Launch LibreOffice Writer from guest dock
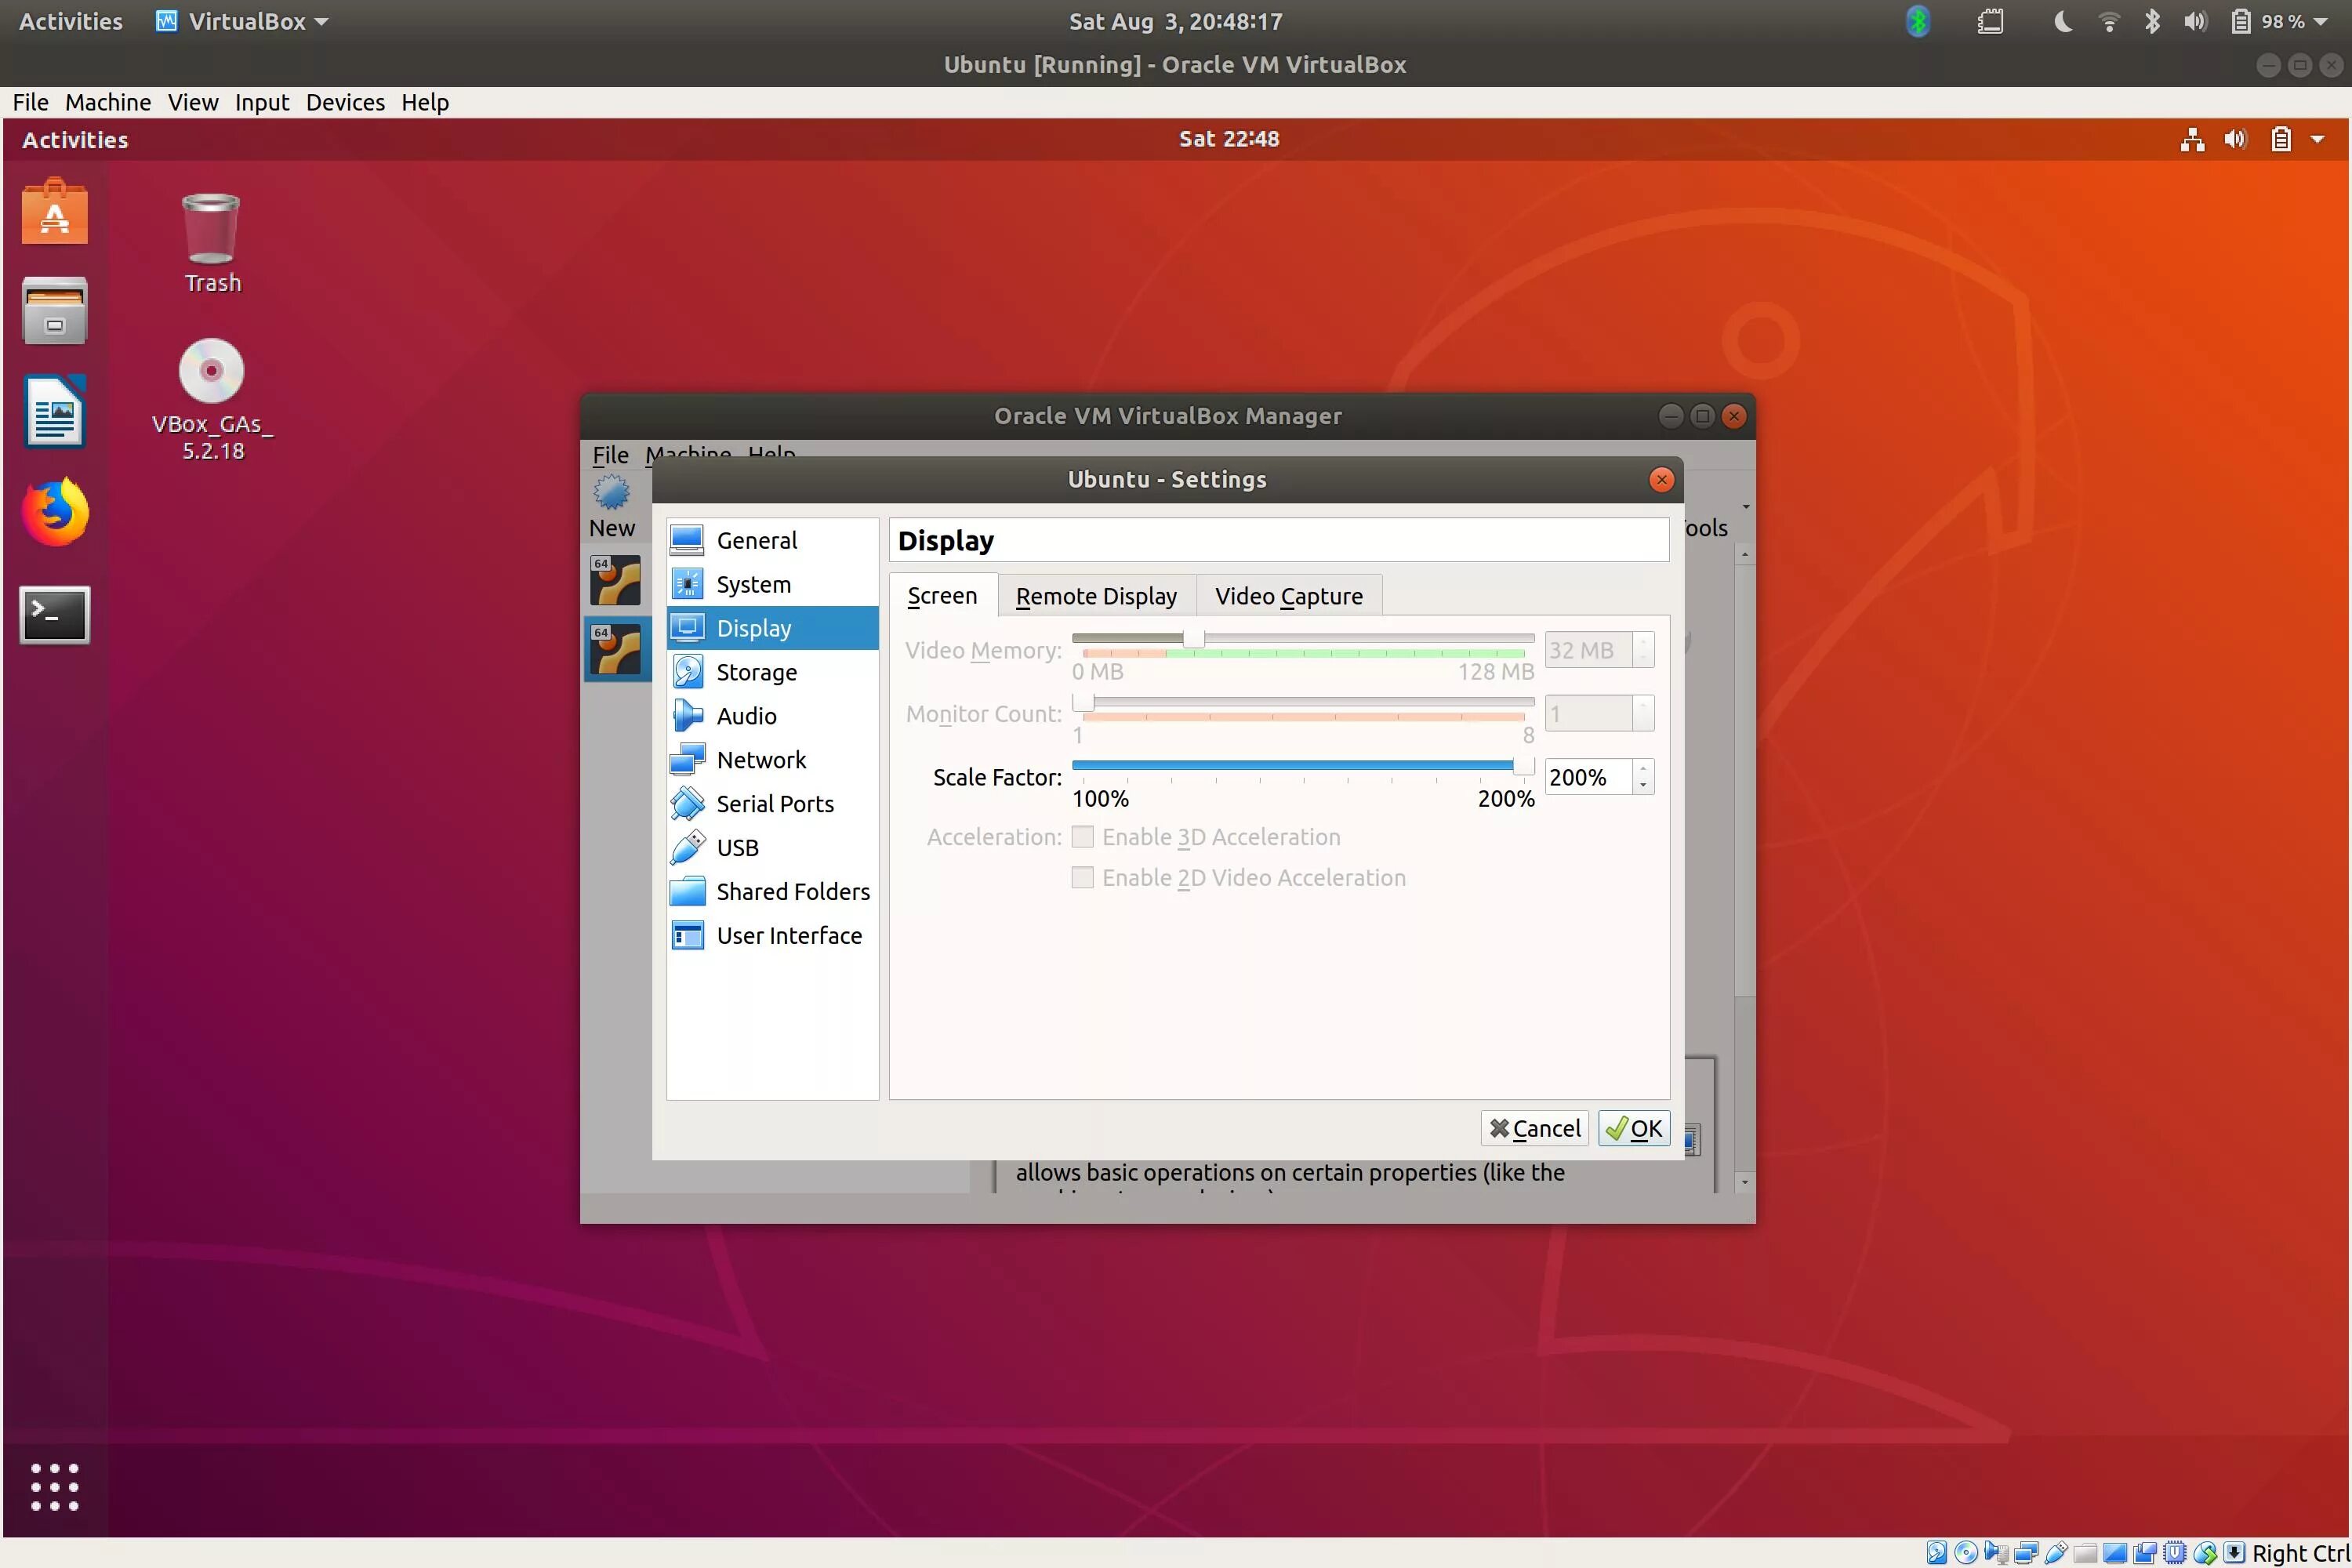 pyautogui.click(x=55, y=411)
